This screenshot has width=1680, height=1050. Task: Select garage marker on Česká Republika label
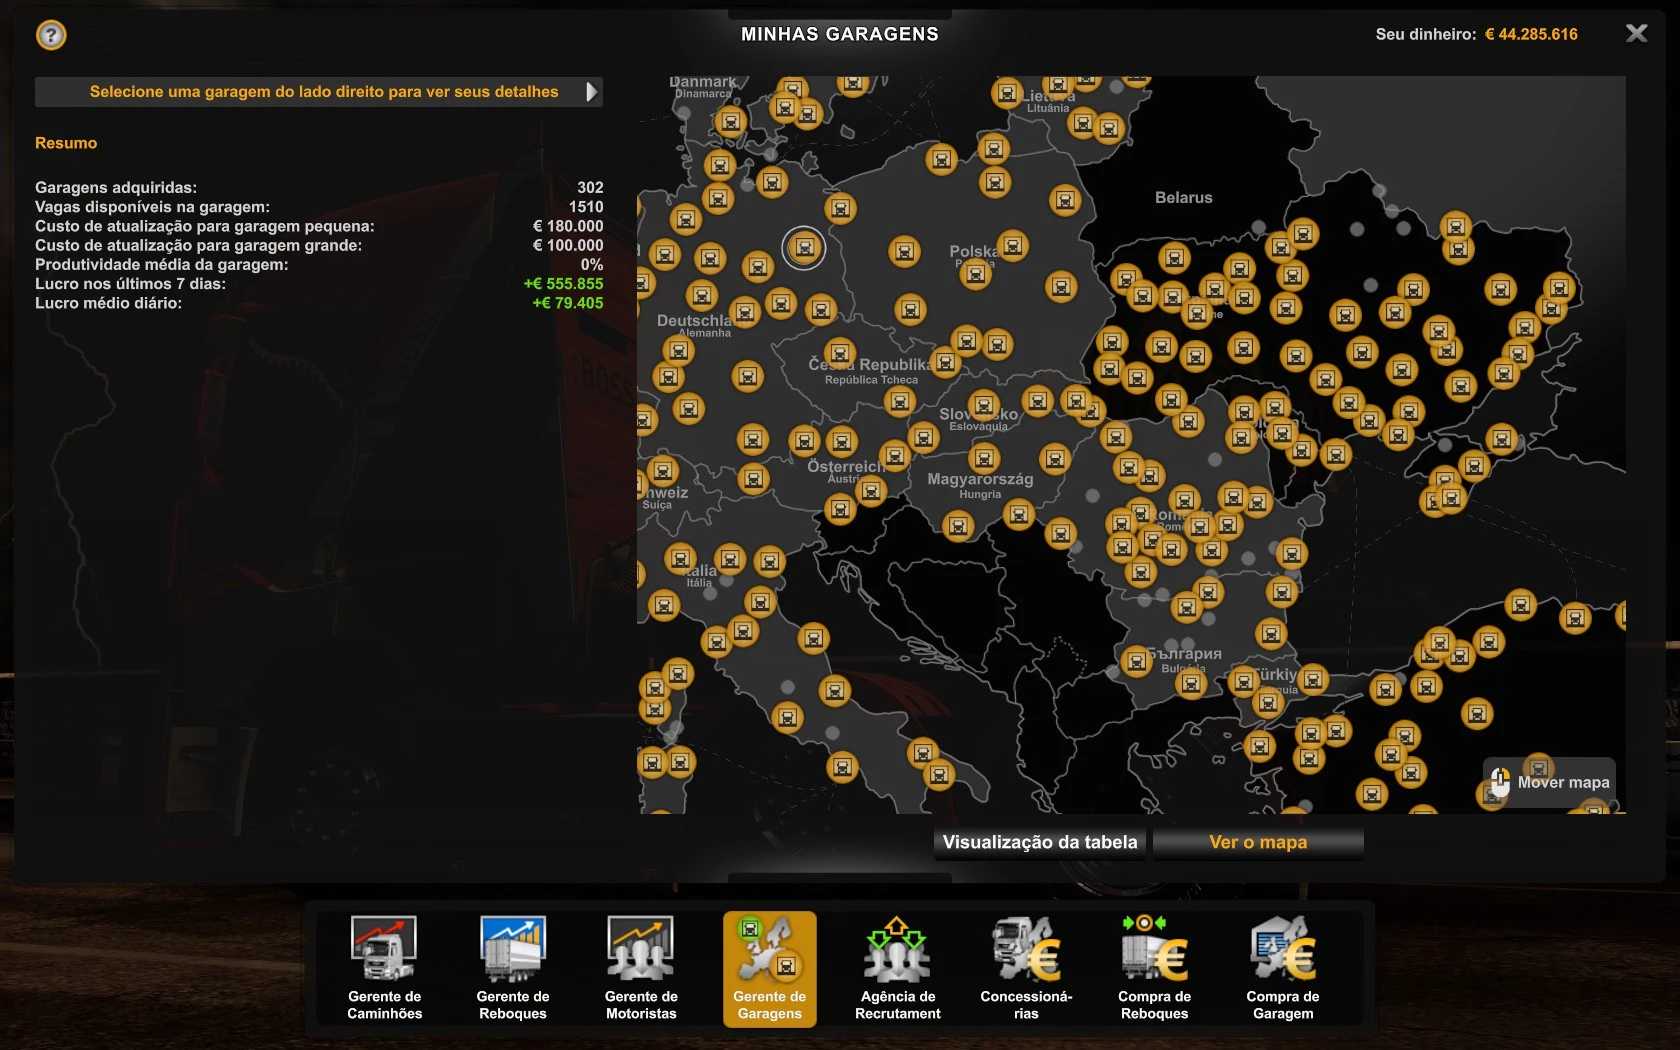coord(840,353)
